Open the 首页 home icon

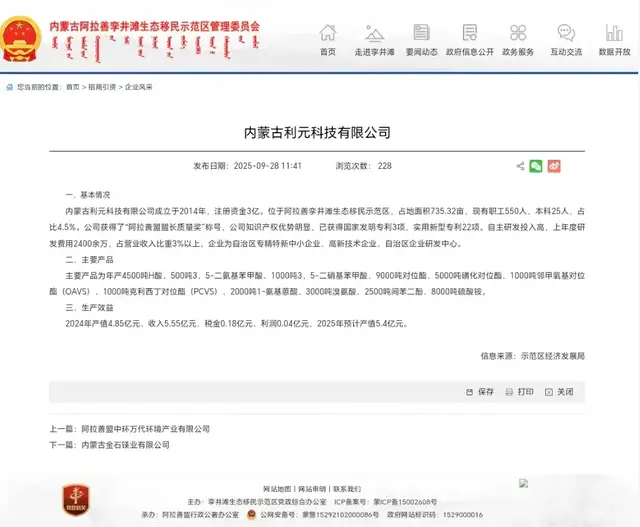328,33
